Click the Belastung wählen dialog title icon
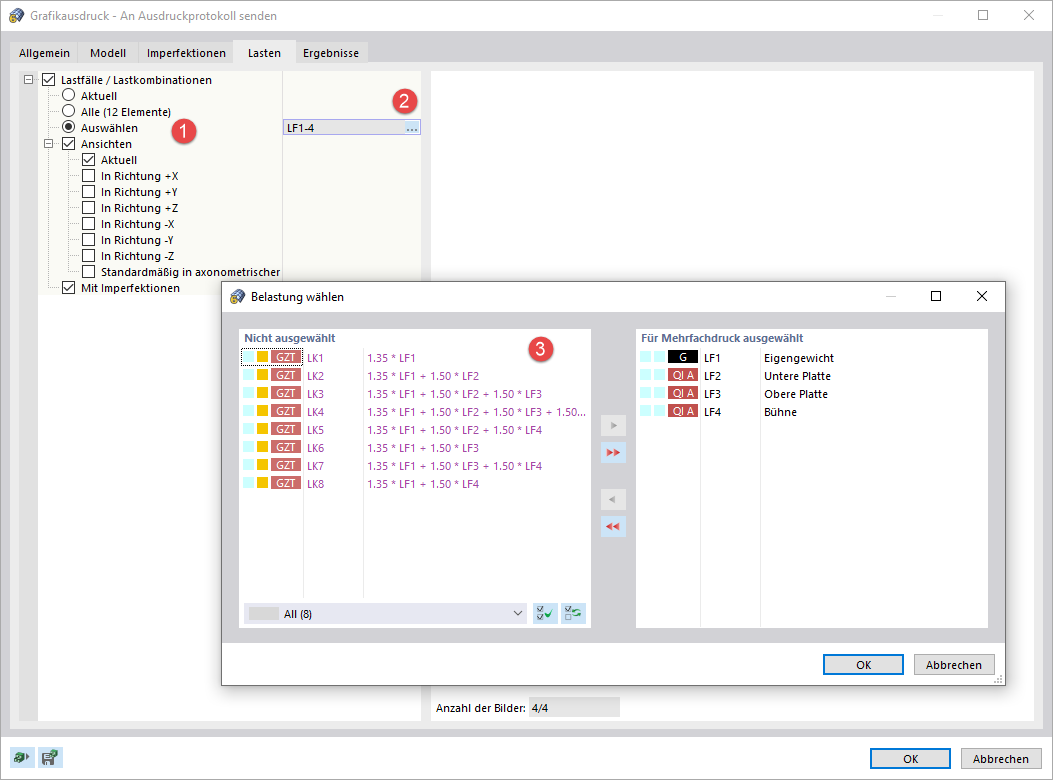The height and width of the screenshot is (780, 1053). [x=238, y=296]
